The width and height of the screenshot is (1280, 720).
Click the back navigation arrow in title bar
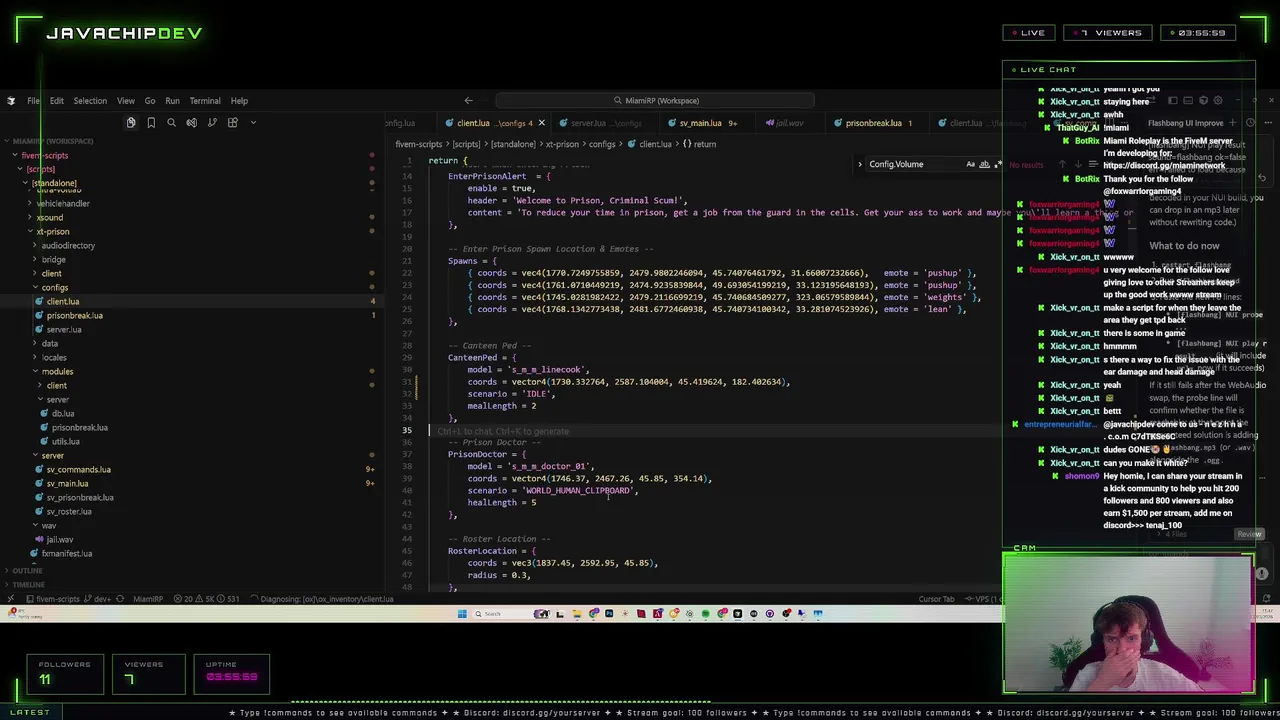pyautogui.click(x=468, y=100)
